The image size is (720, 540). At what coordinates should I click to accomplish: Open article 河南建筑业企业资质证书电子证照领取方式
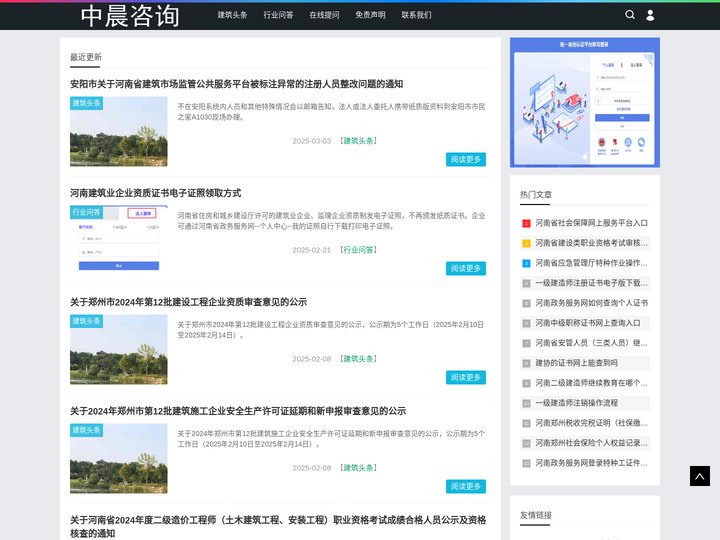tap(156, 193)
